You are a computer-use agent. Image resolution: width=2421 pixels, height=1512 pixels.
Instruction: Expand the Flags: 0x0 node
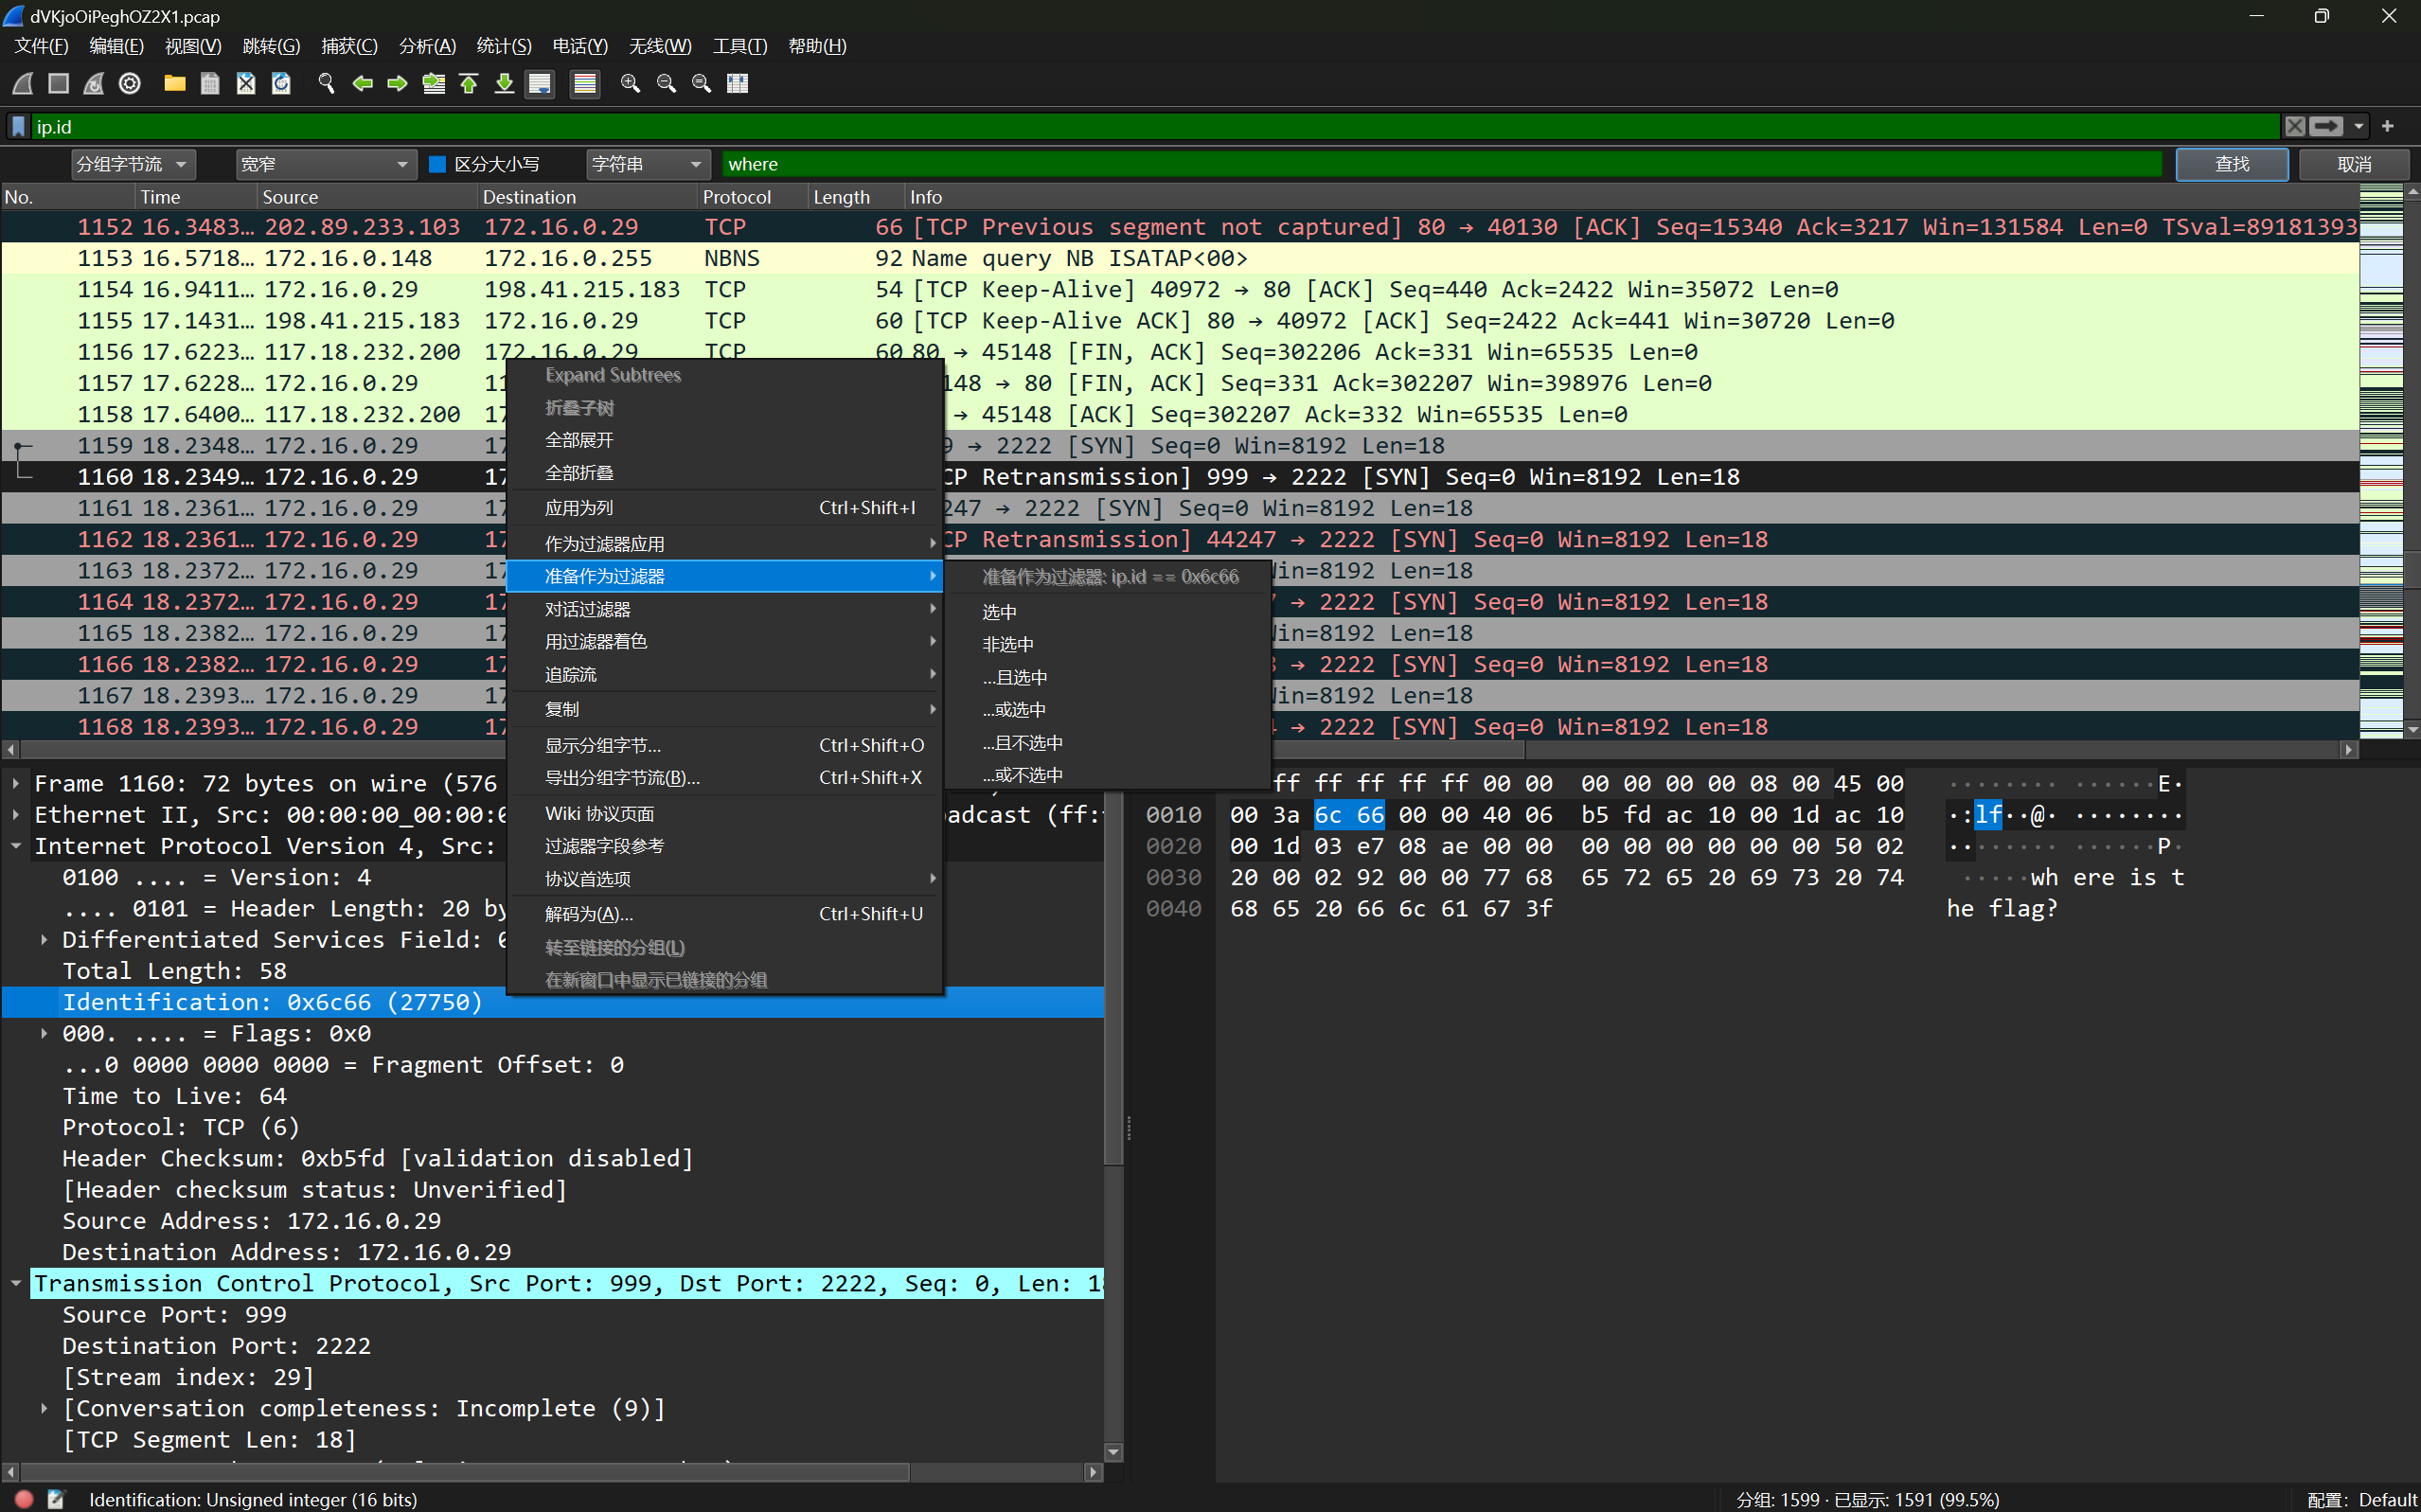44,1034
